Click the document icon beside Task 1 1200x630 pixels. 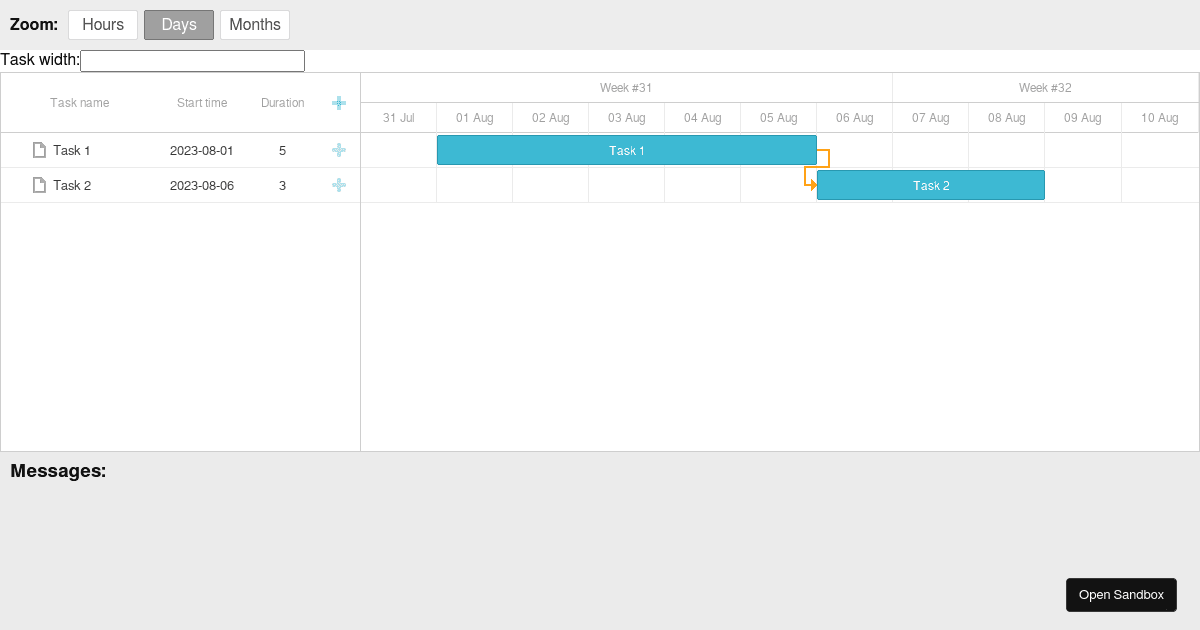[40, 150]
